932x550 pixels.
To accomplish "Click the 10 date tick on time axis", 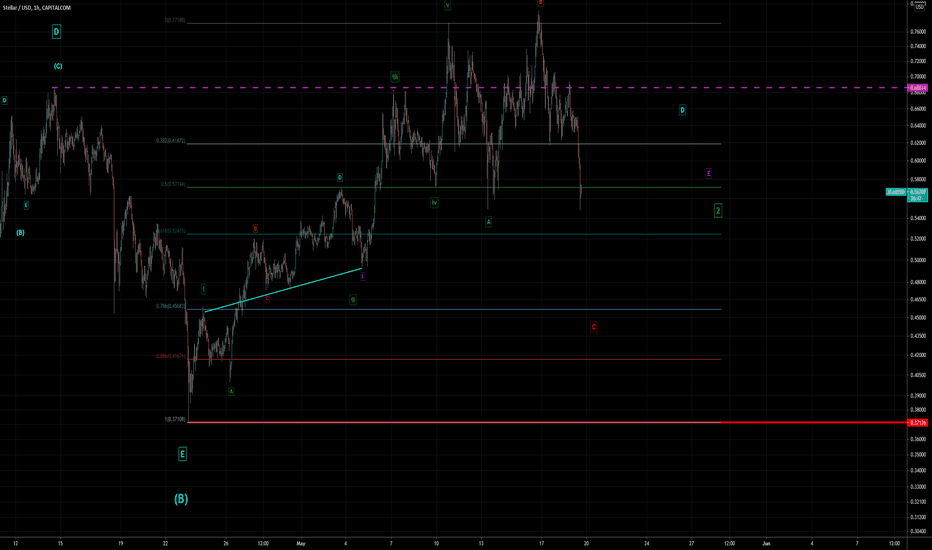I will pyautogui.click(x=436, y=543).
